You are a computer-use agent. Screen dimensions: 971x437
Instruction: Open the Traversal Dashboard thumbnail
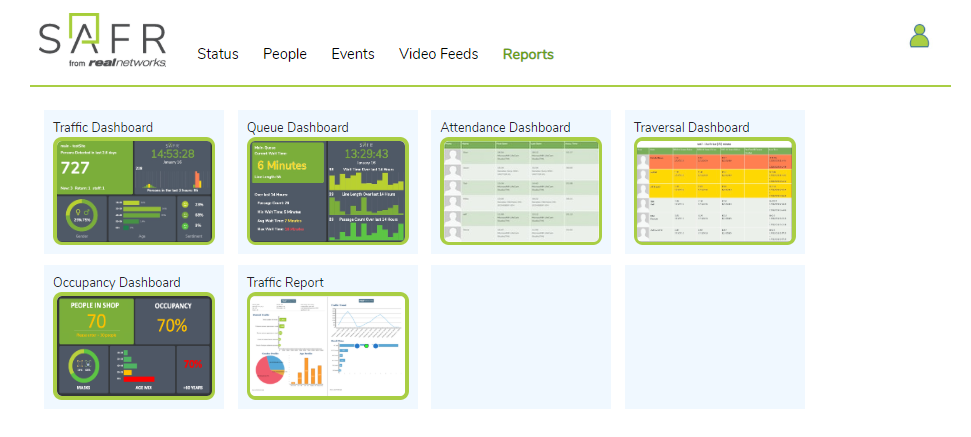715,191
